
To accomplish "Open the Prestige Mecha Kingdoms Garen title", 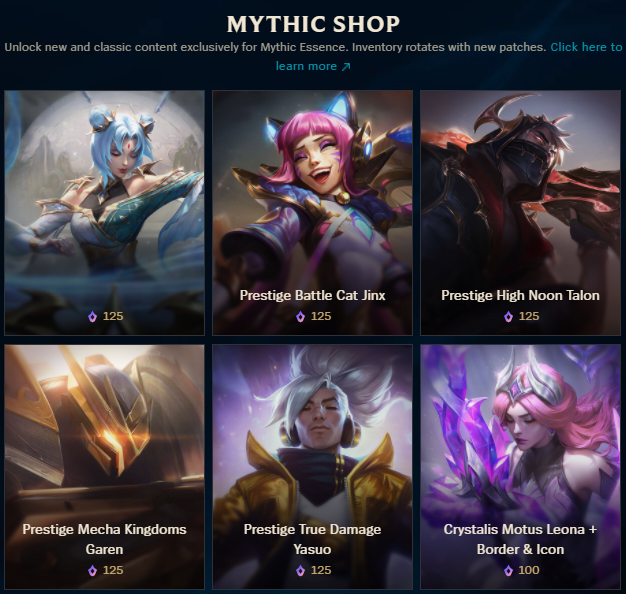I will pos(104,539).
